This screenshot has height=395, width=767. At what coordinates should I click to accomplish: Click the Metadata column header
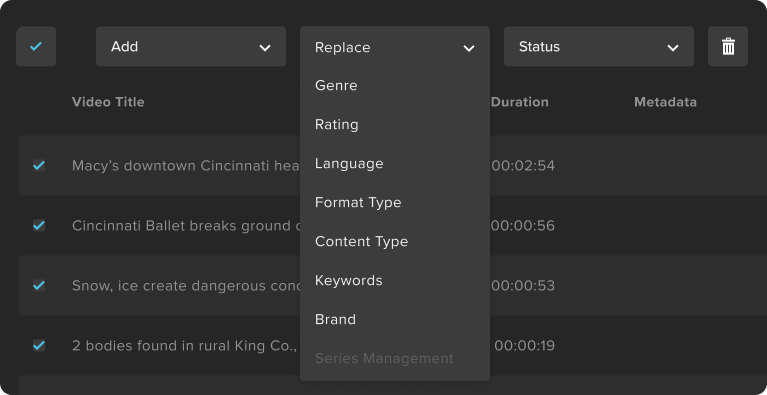coord(665,102)
